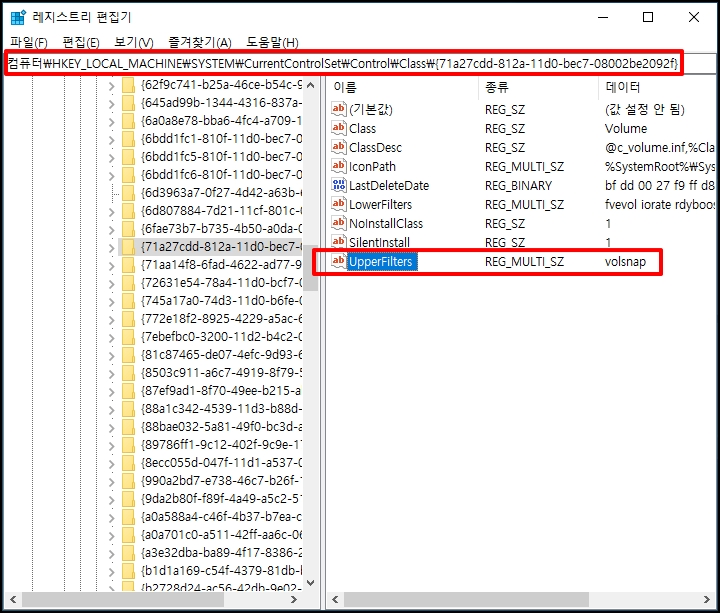Click the folder icon of {645ad99b-1344 key
Screen dimensions: 720x613
click(129, 103)
